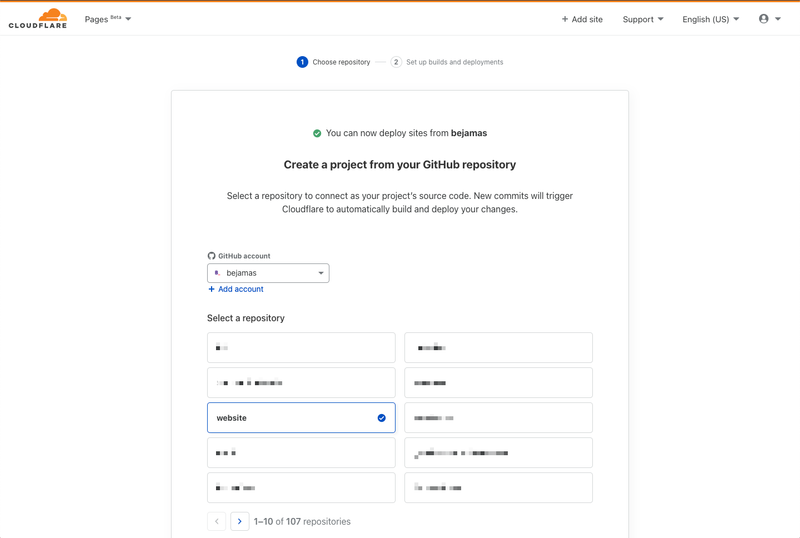Open the Support dropdown menu

(643, 19)
